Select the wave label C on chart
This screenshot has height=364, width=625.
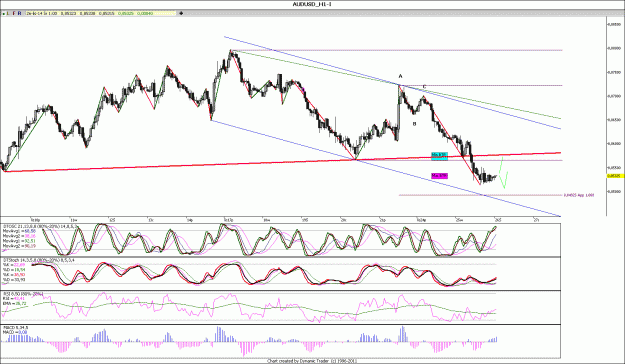tap(424, 87)
